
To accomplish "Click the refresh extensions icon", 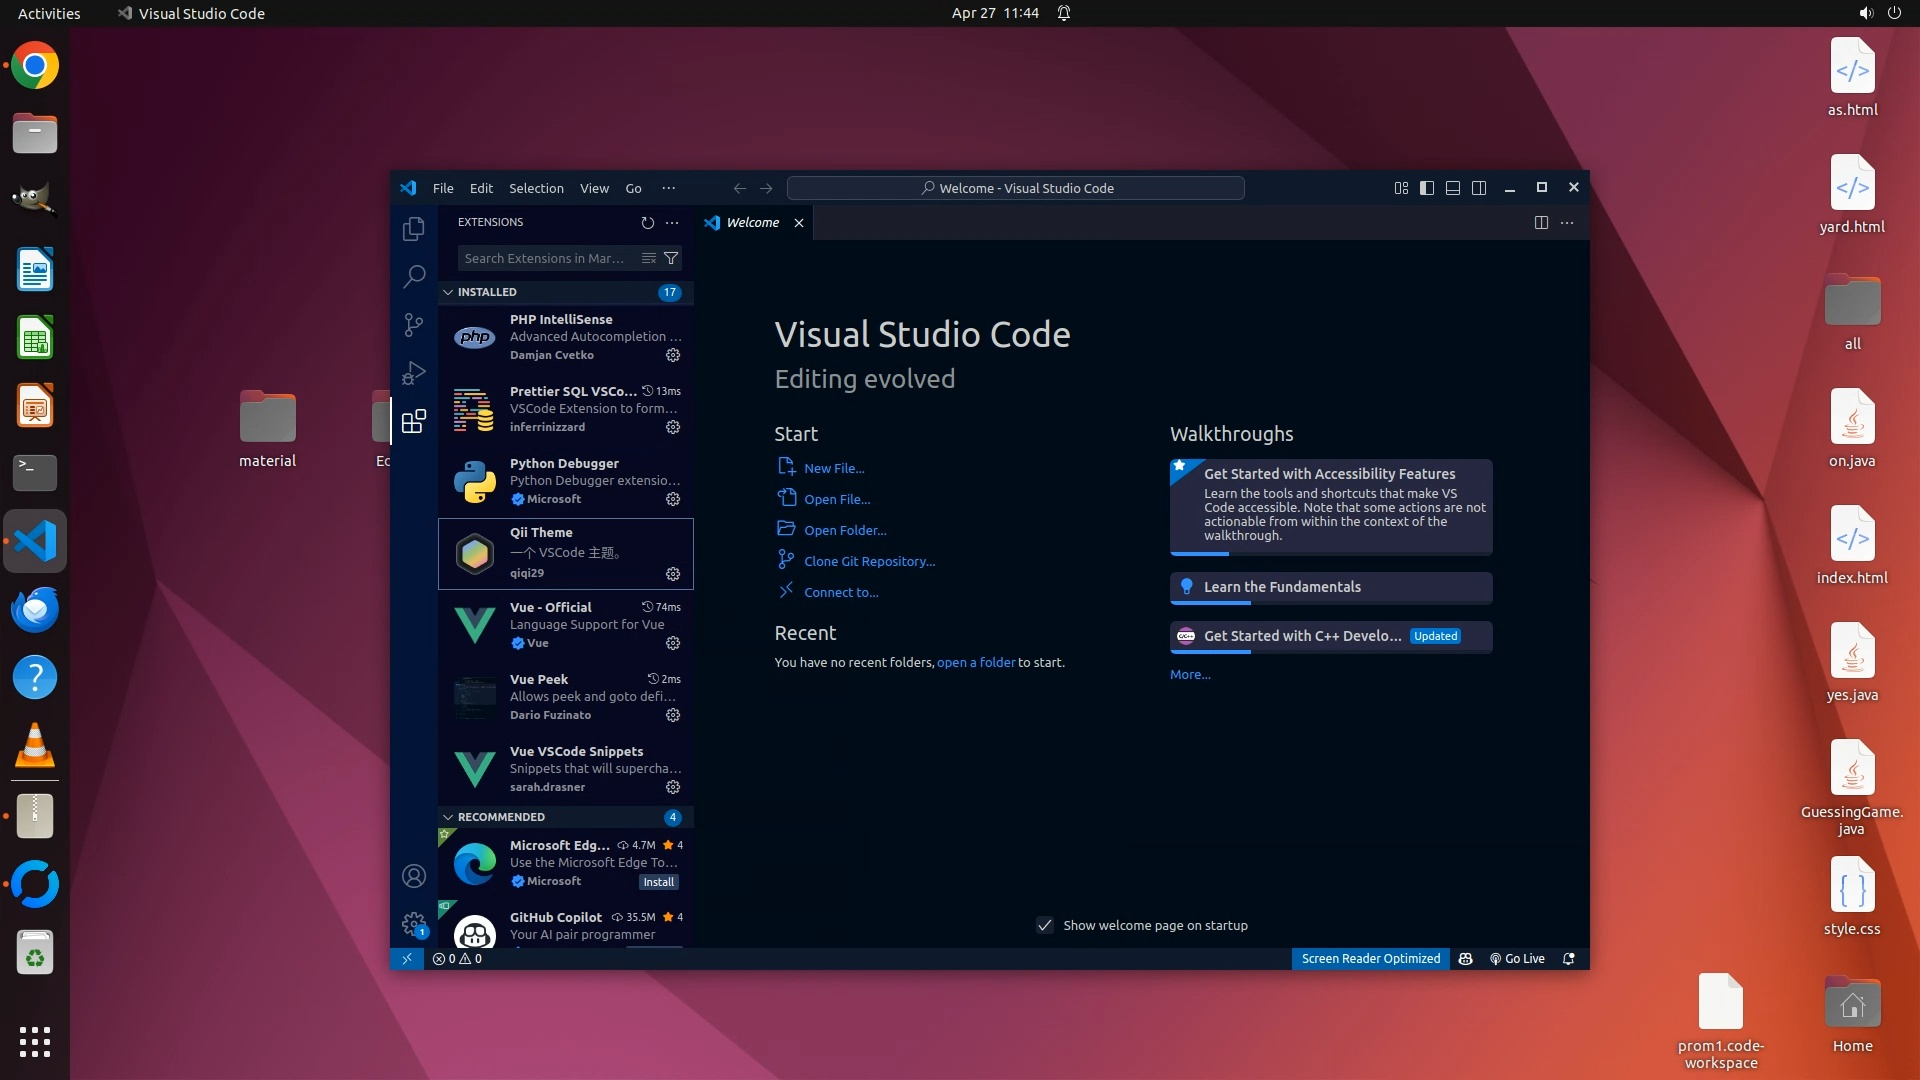I will point(647,222).
